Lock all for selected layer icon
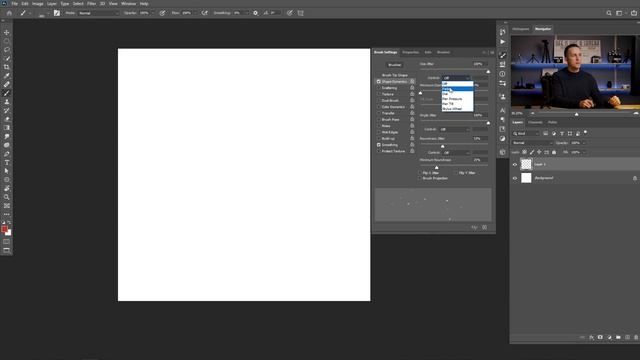This screenshot has height=360, width=640. 554,152
